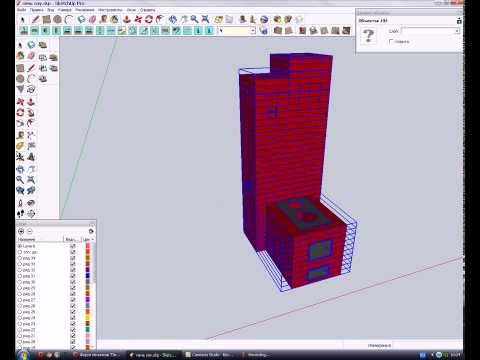Open the Инструменты menu
Viewport: 480px width, 360px height.
[x=110, y=10]
